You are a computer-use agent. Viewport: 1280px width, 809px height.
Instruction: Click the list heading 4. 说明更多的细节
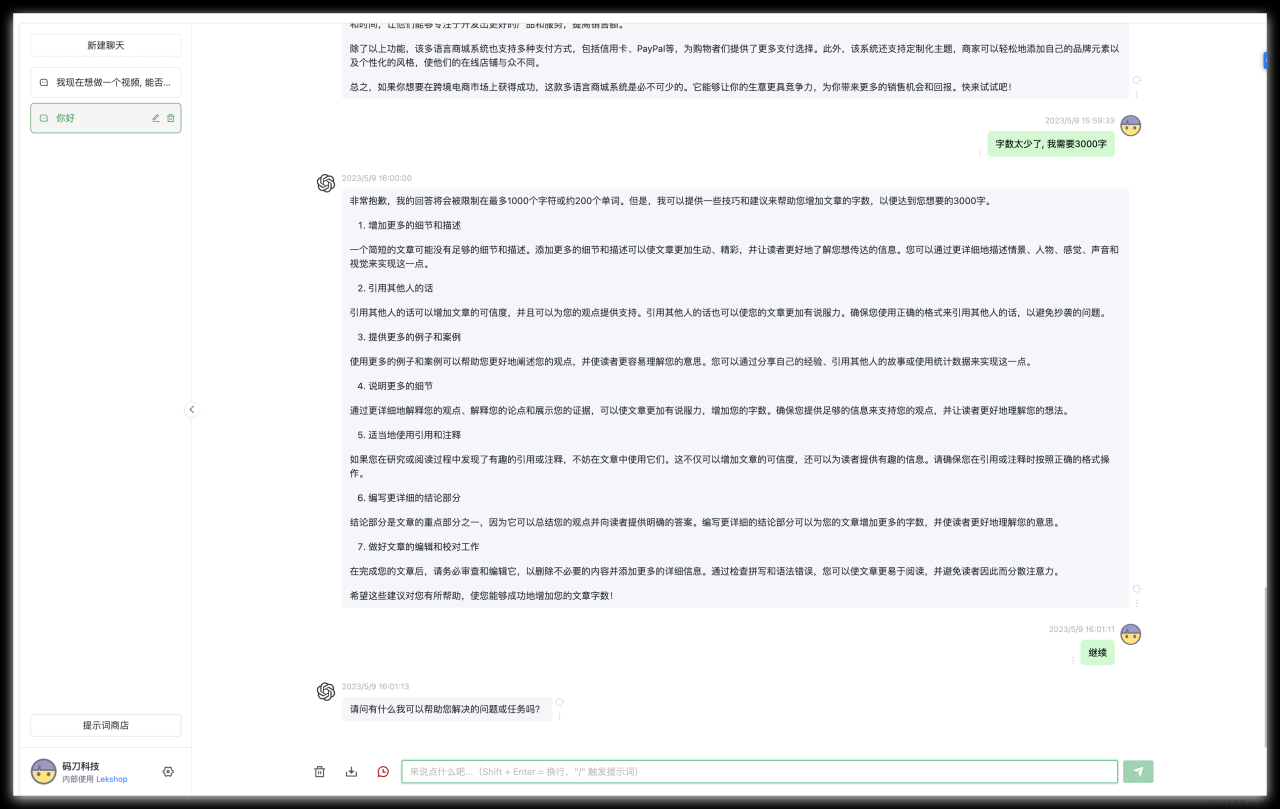pyautogui.click(x=396, y=386)
